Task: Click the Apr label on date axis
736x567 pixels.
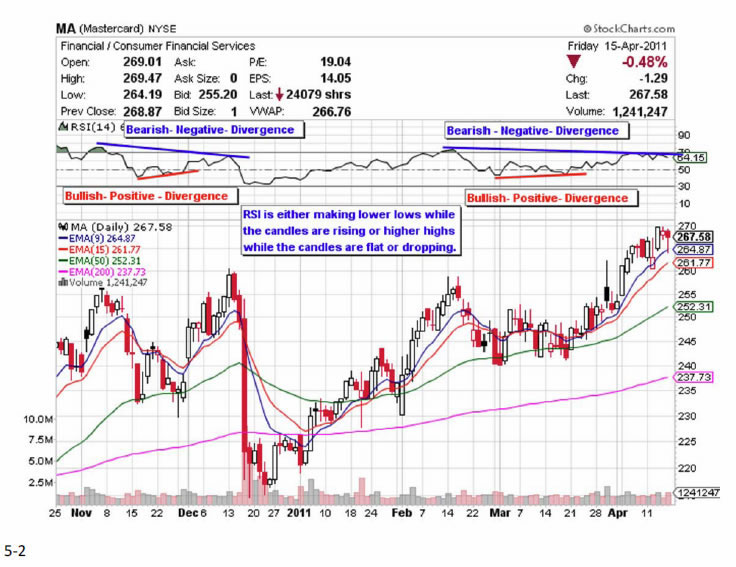Action: (x=618, y=513)
